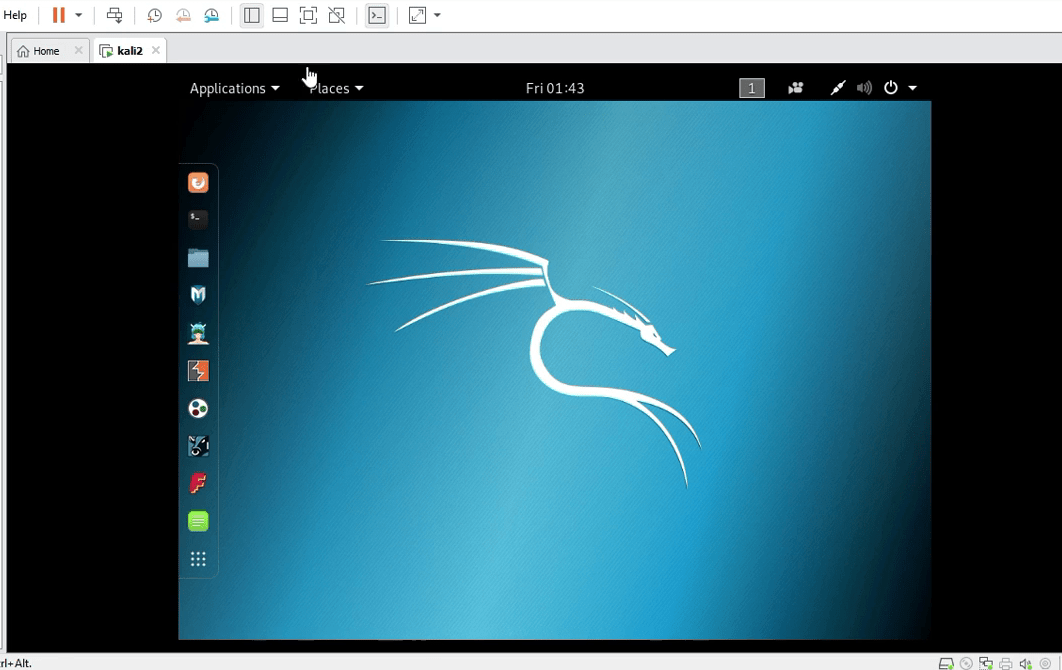Viewport: 1062px width, 670px height.
Task: Click the printer status bar icon
Action: [1006, 663]
